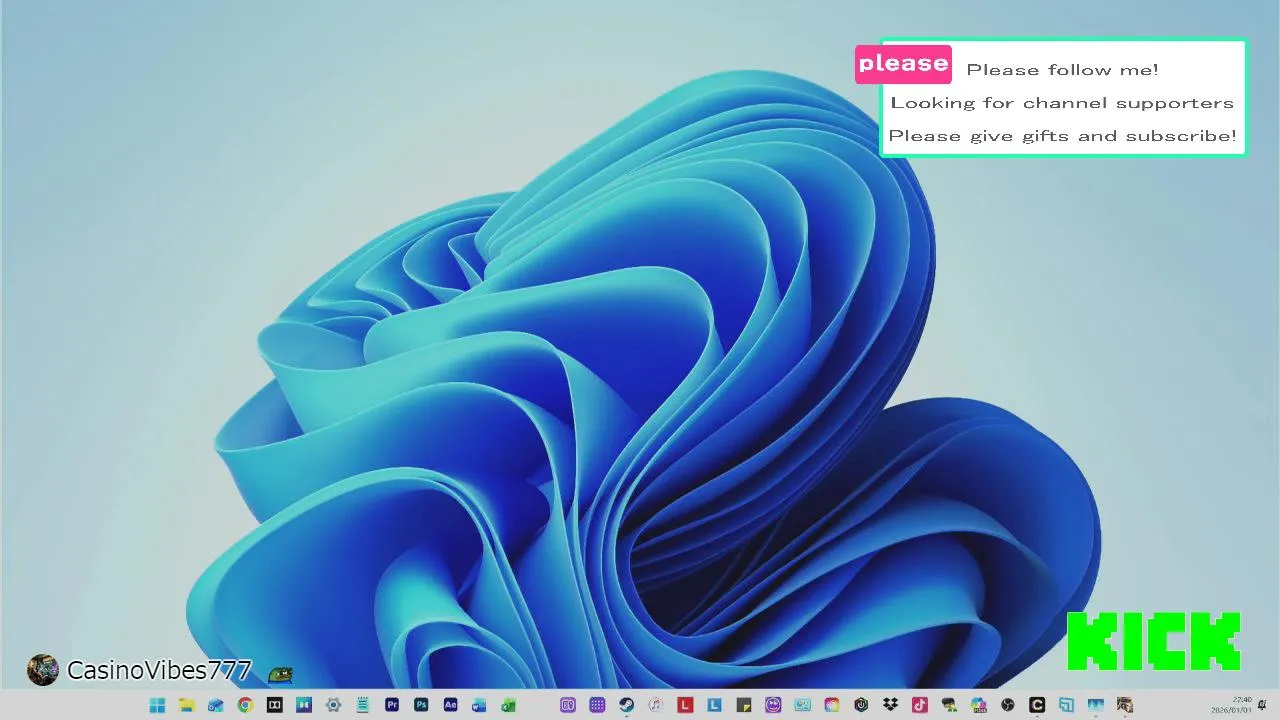This screenshot has height=720, width=1280.
Task: Open the black Dolby app icon
Action: 274,705
